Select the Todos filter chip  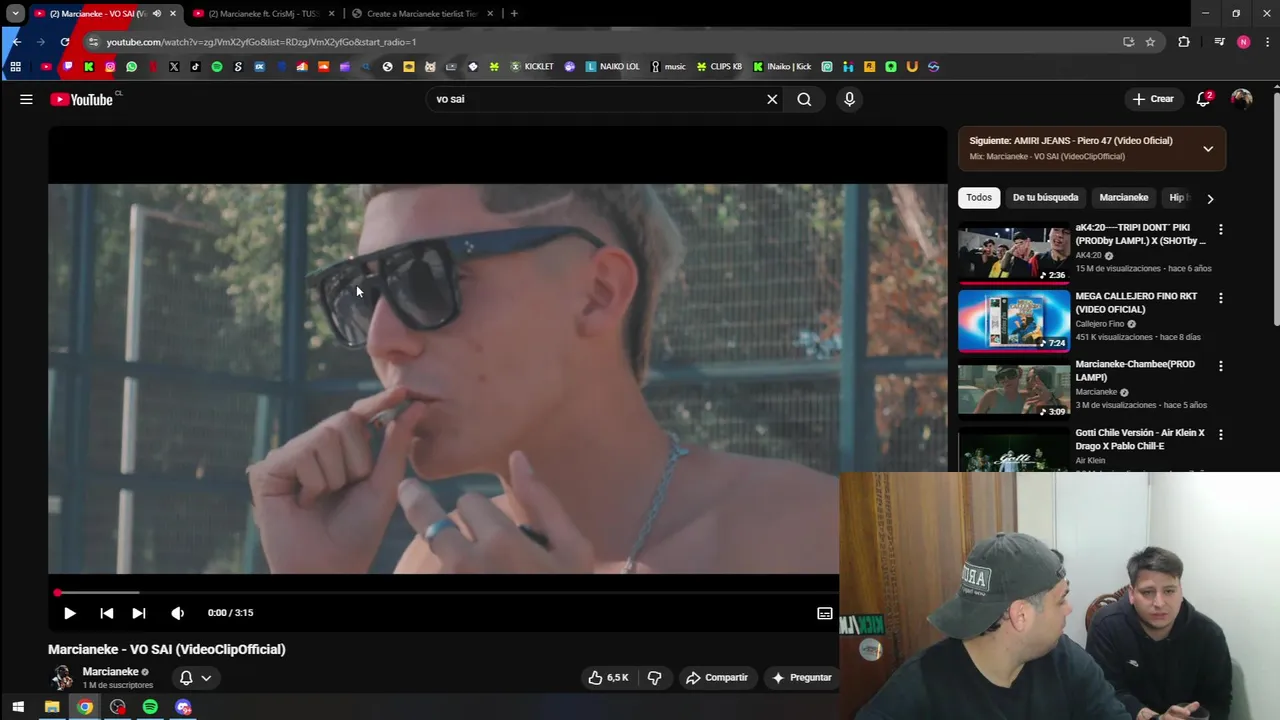click(979, 197)
